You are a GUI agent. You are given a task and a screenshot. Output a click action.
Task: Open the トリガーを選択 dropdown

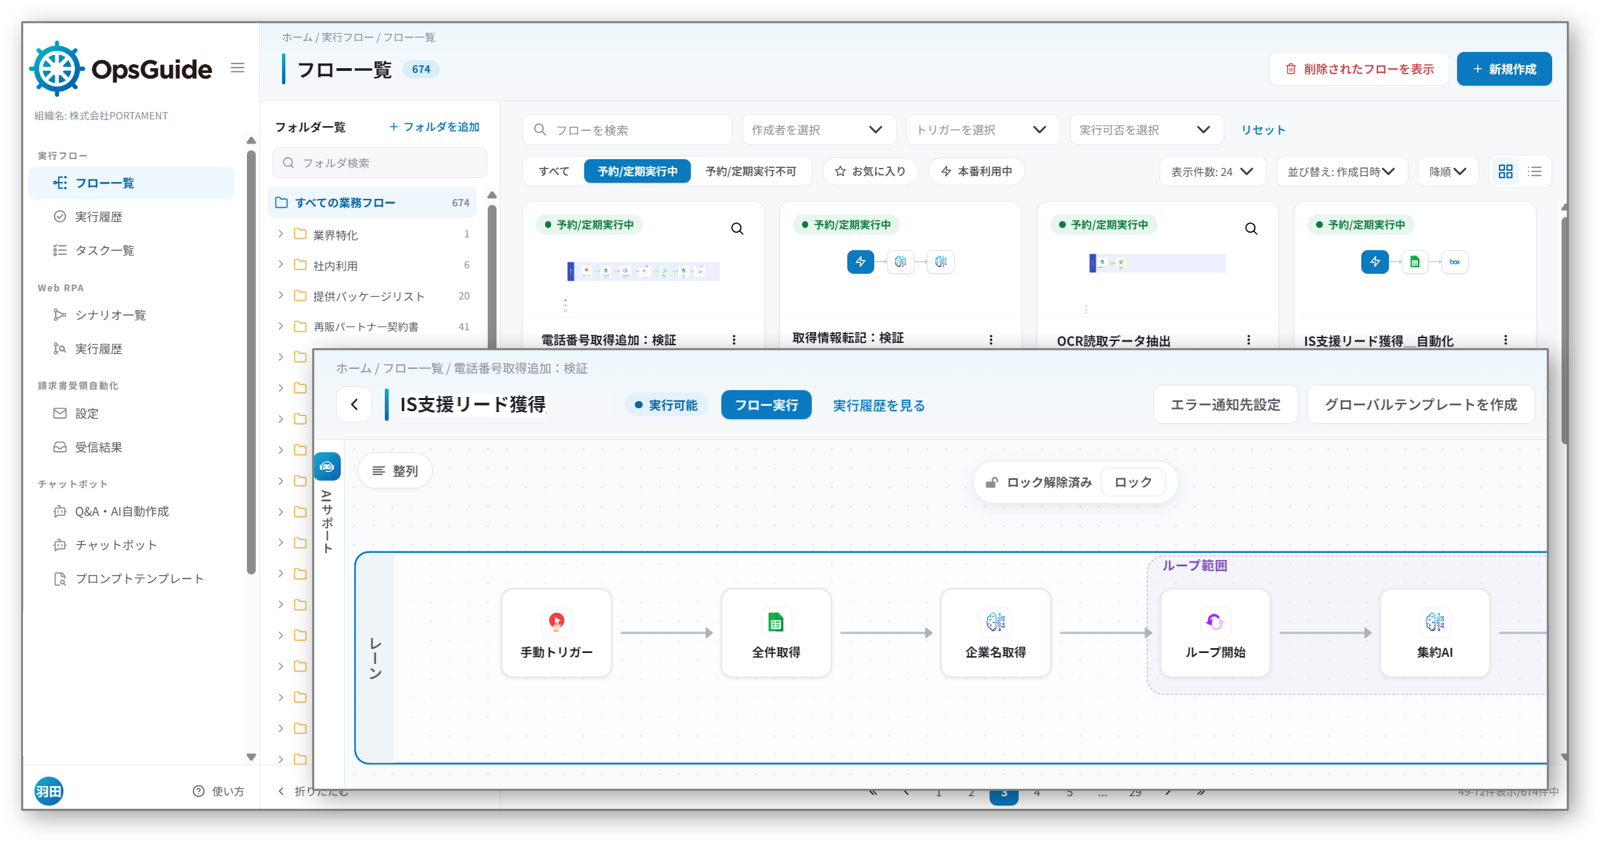pos(981,130)
